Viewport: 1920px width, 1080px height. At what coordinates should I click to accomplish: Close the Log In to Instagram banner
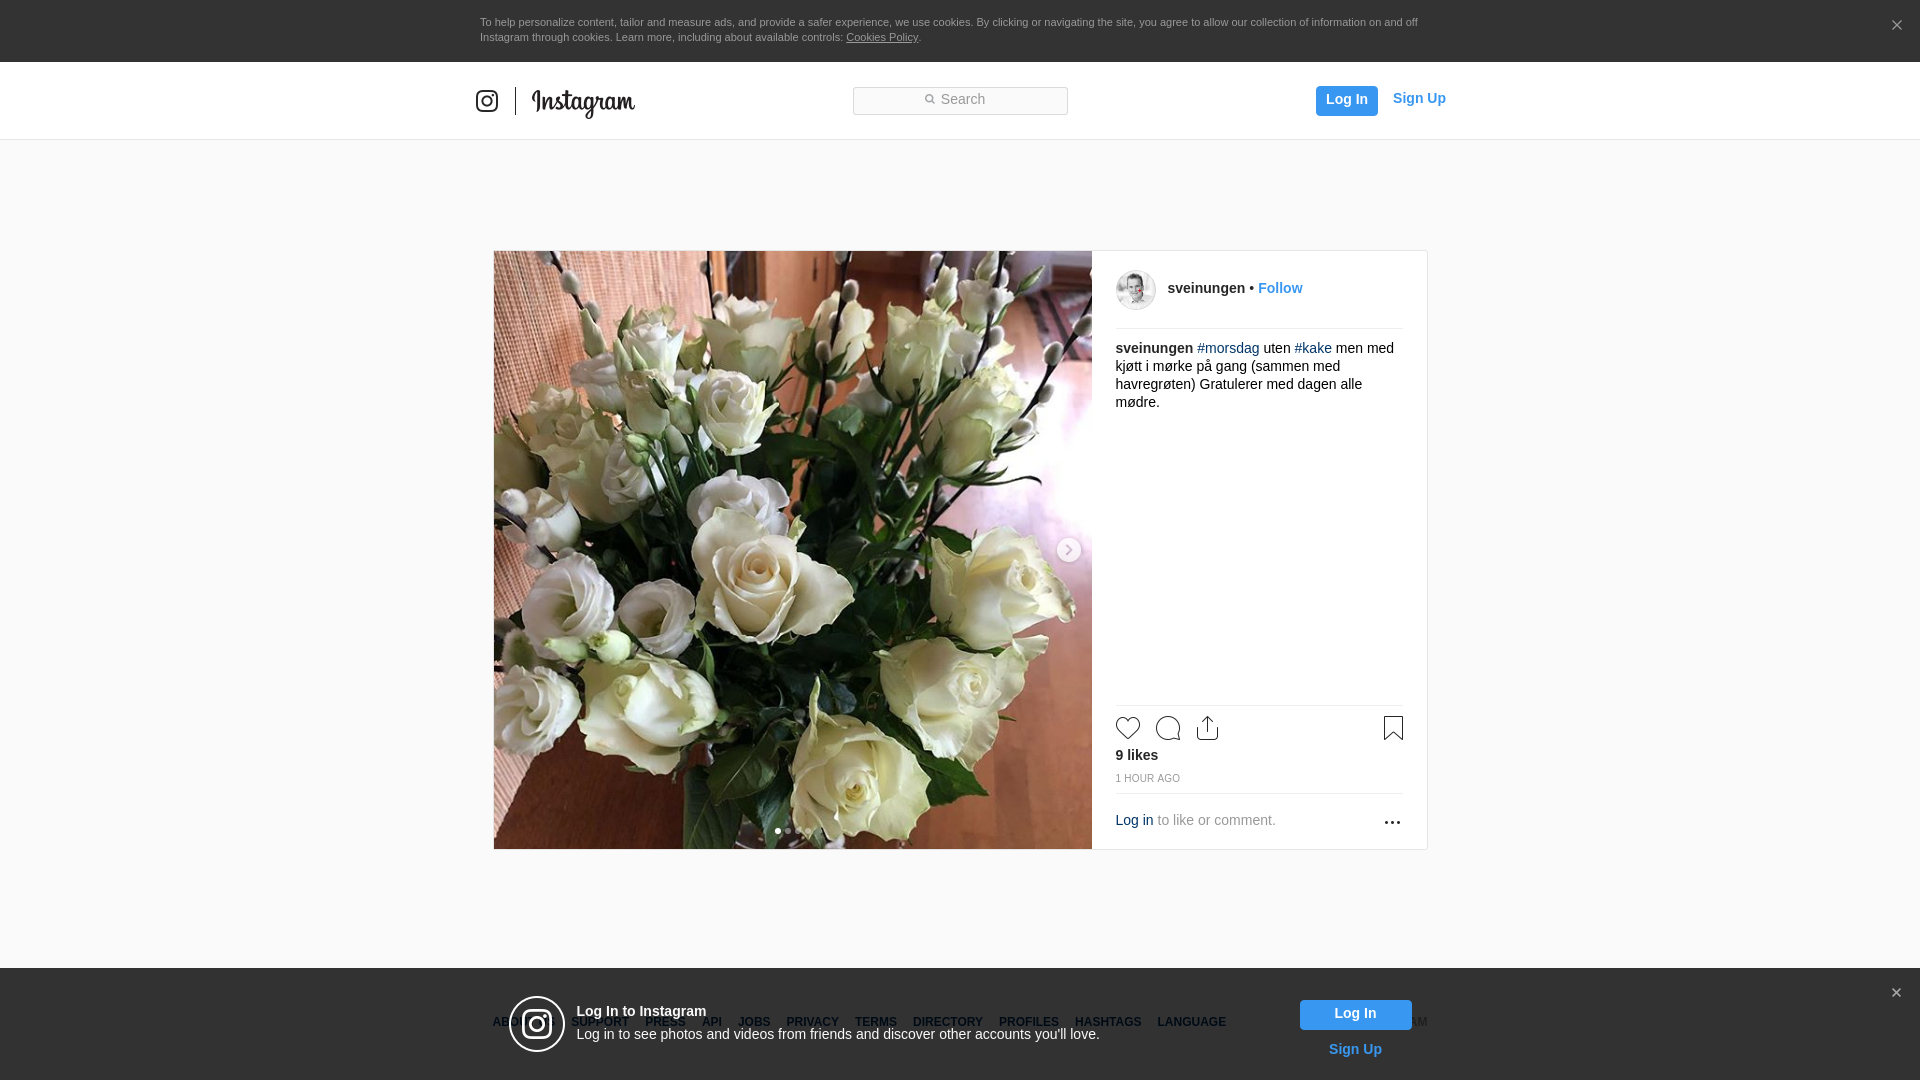pos(1896,993)
